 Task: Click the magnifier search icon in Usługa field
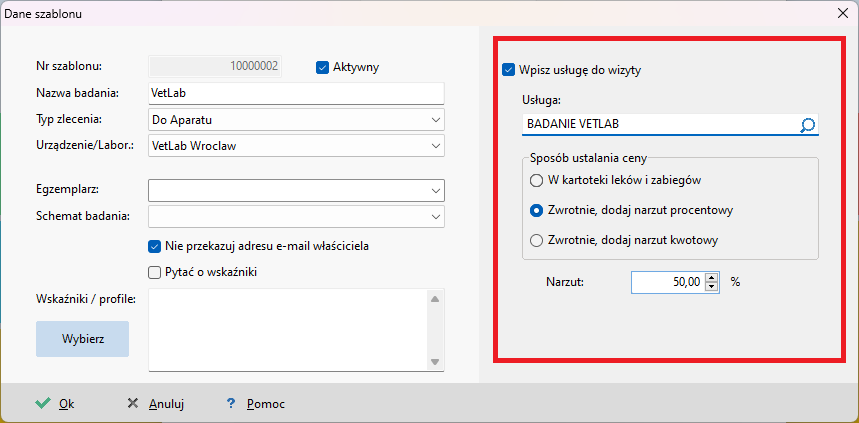click(807, 125)
